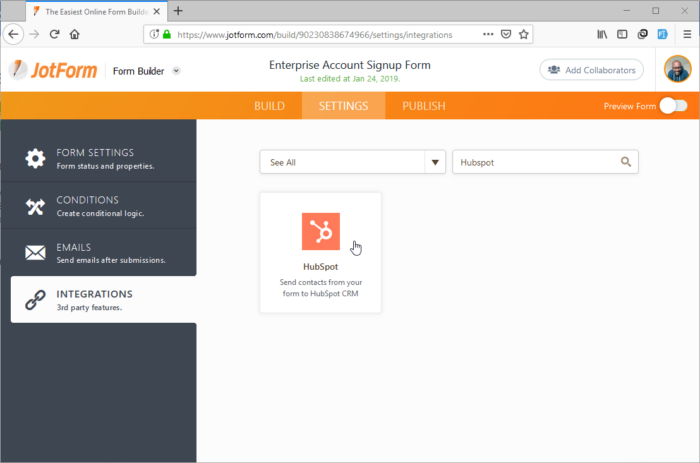The image size is (700, 463).
Task: Click the Integrations chain link icon
Action: click(35, 300)
